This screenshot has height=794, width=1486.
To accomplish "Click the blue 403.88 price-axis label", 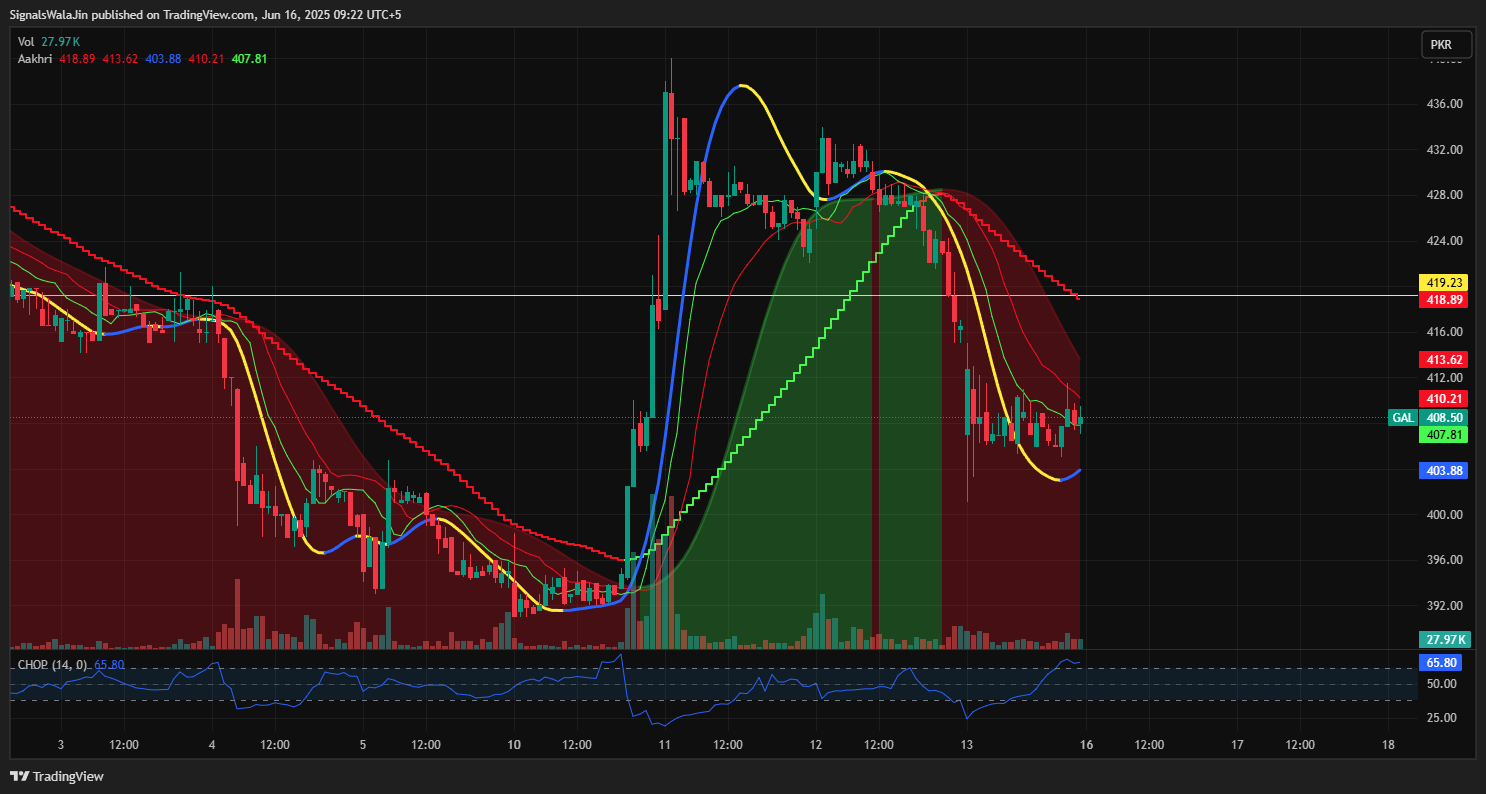I will point(1443,470).
